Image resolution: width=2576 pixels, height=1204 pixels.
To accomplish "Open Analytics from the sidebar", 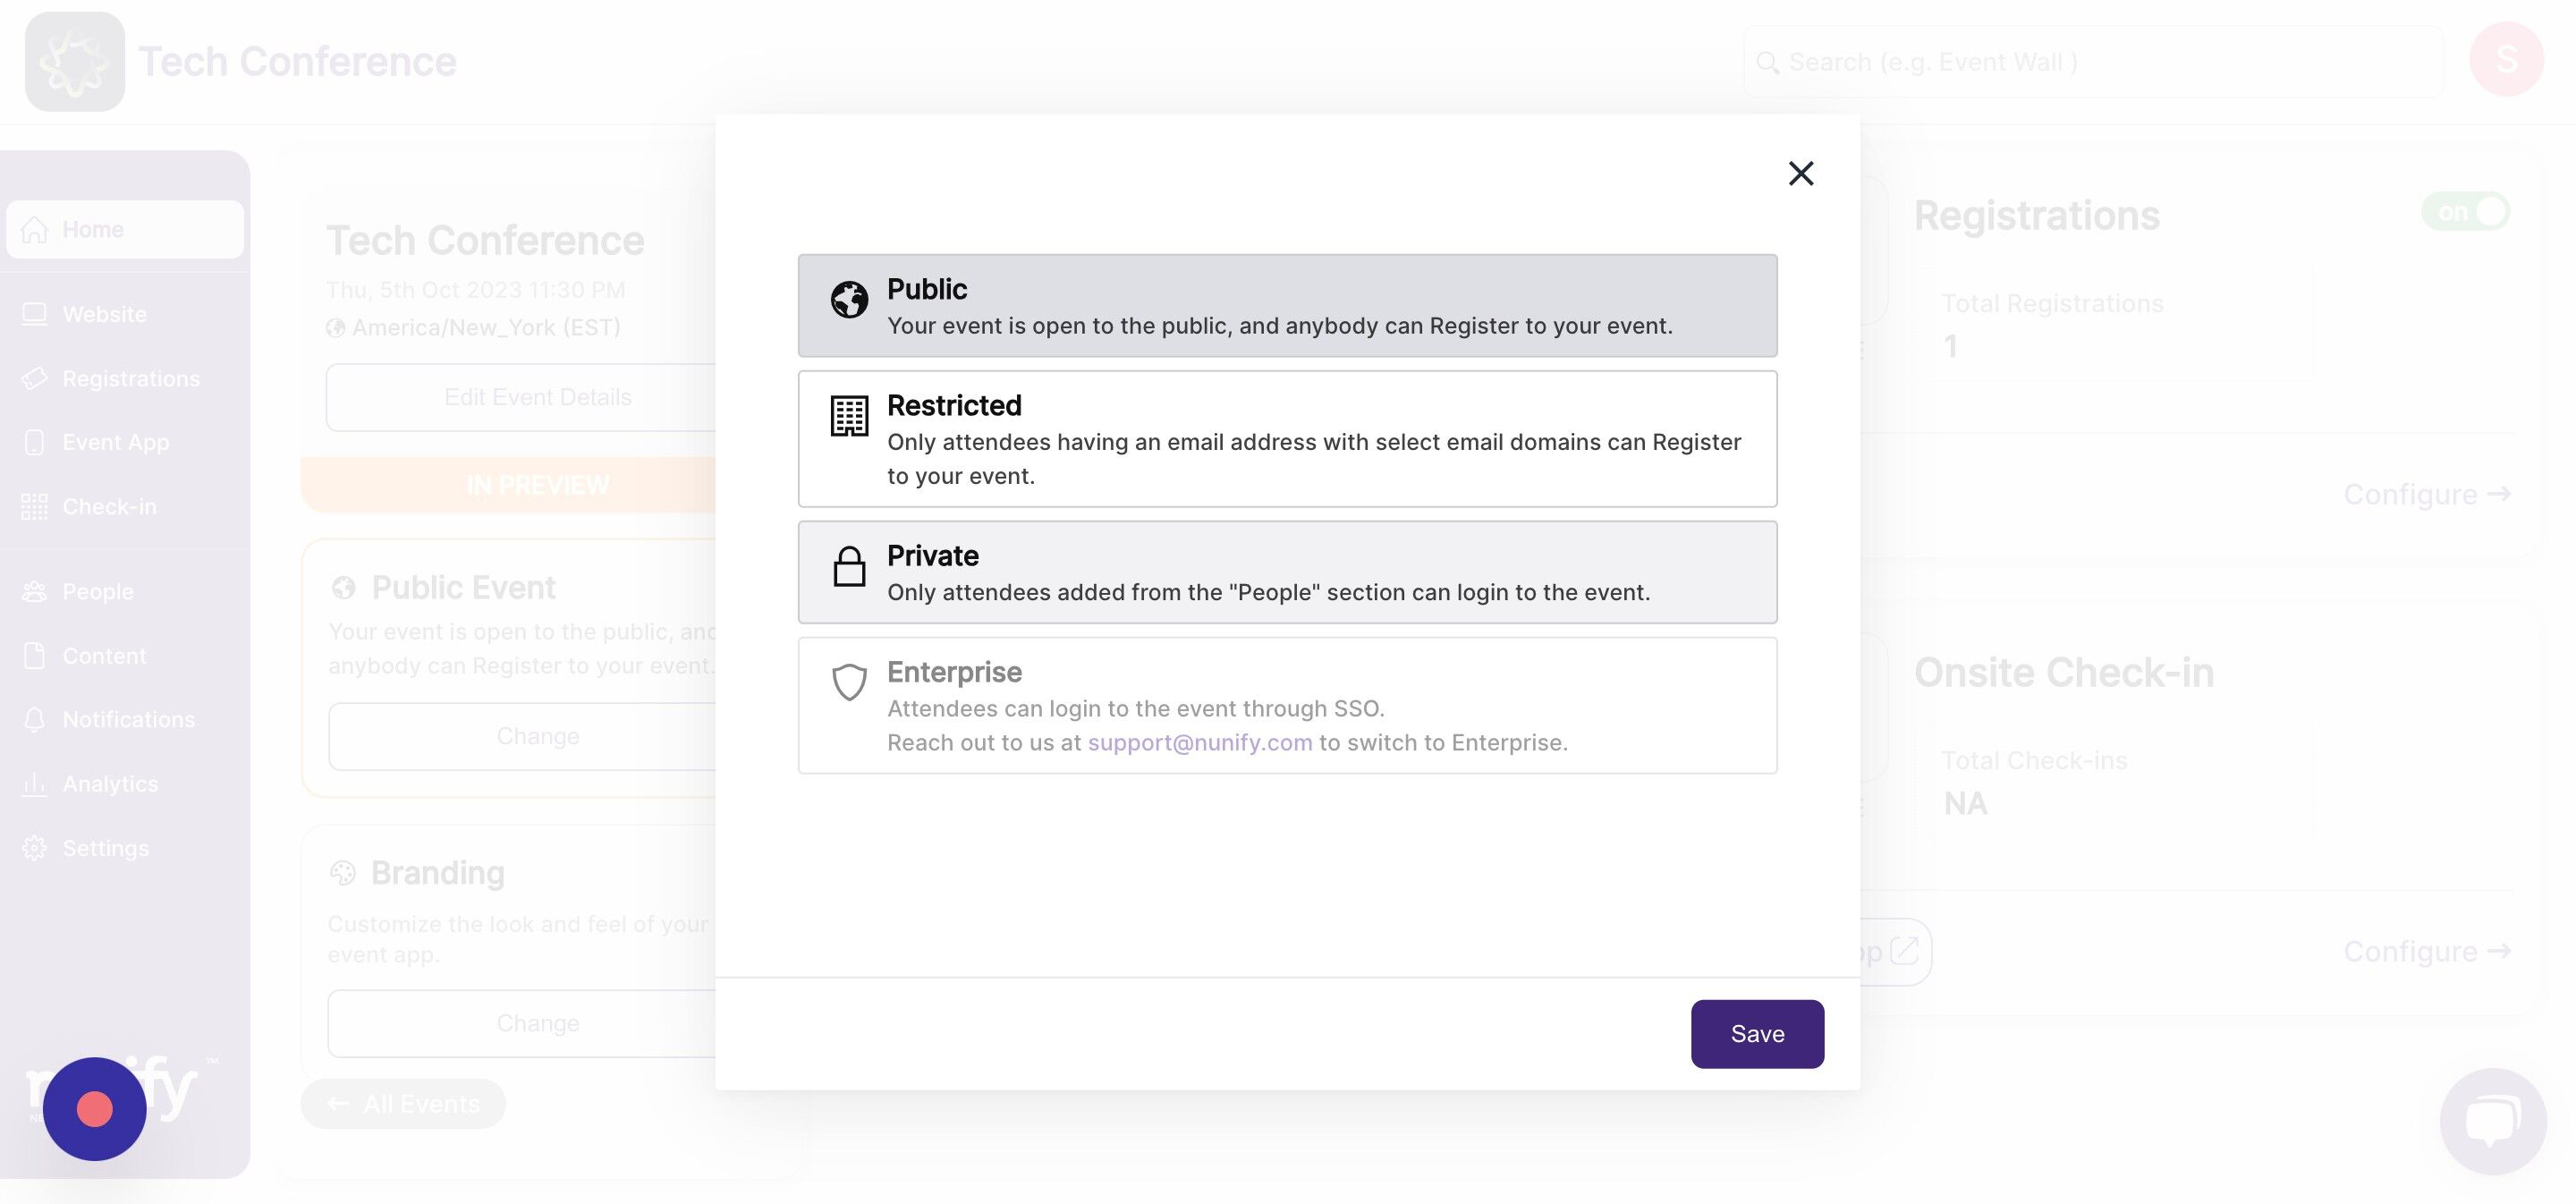I will 110,784.
